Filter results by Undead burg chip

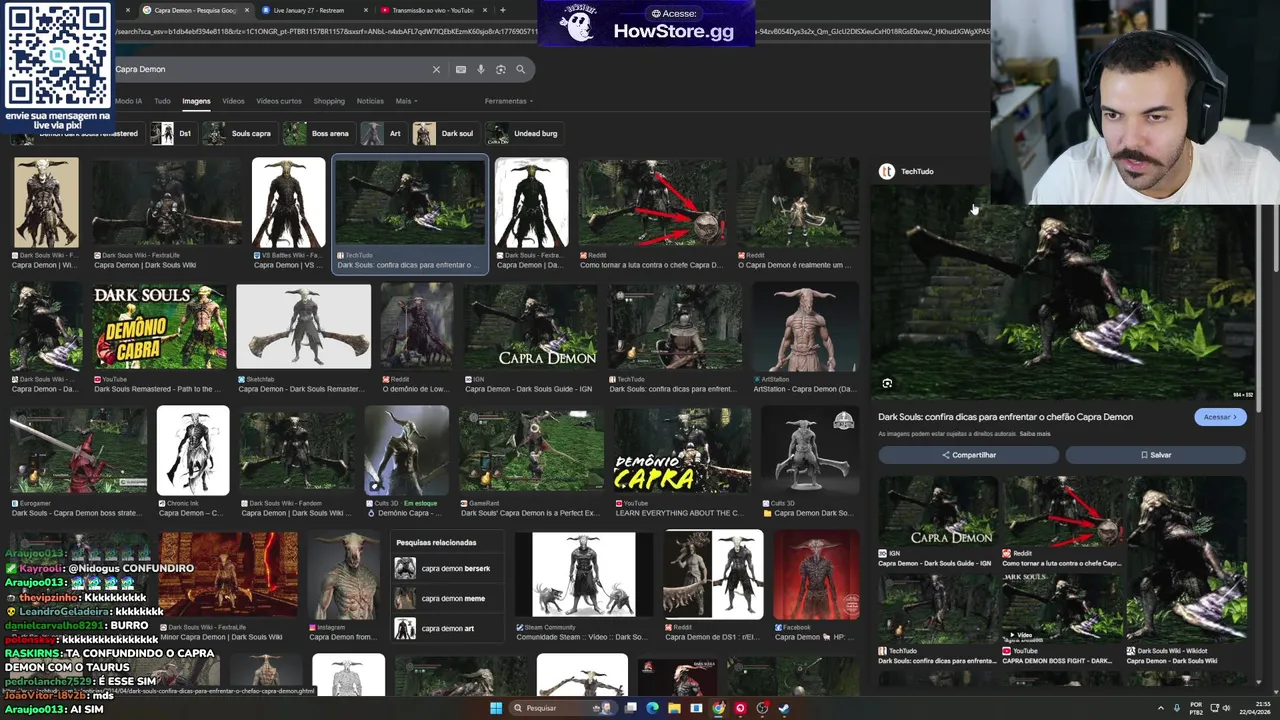coord(523,133)
